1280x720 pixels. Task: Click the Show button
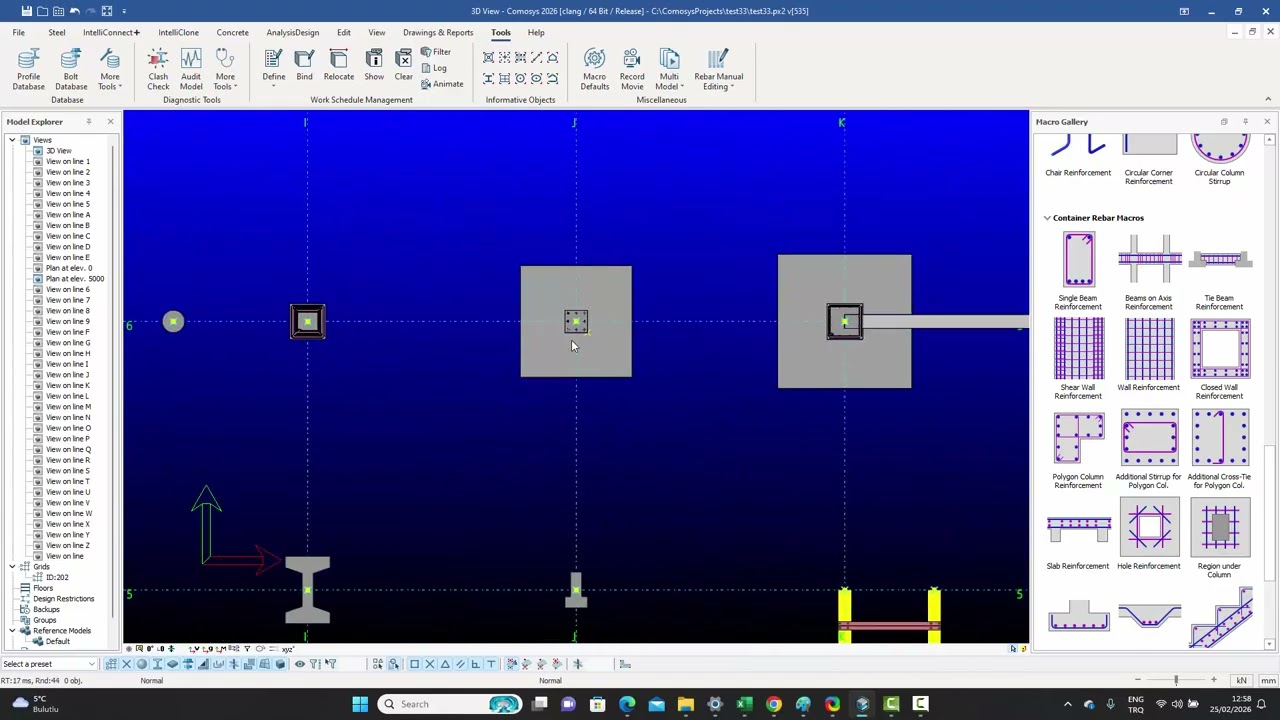pyautogui.click(x=374, y=65)
